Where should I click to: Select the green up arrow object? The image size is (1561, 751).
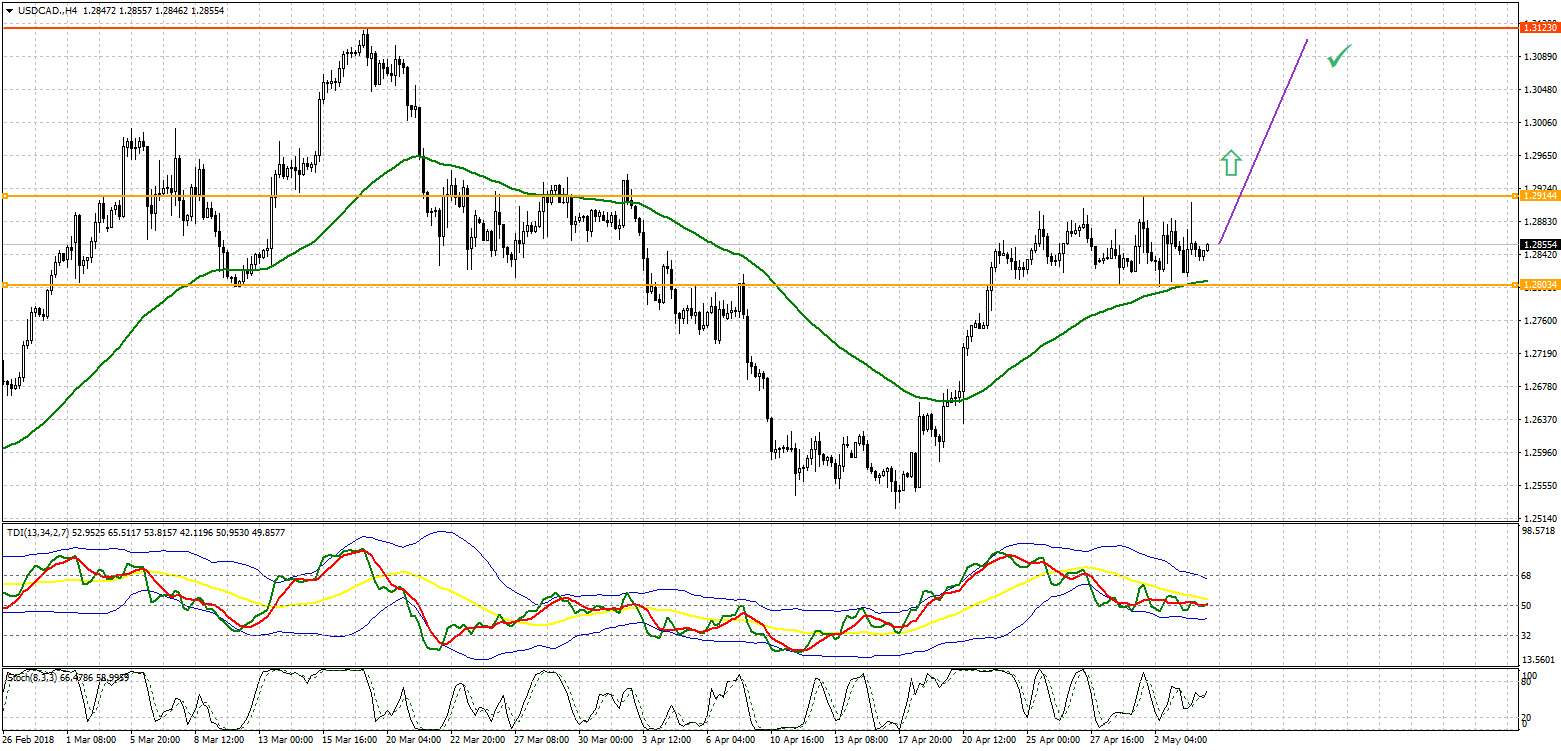point(1230,163)
